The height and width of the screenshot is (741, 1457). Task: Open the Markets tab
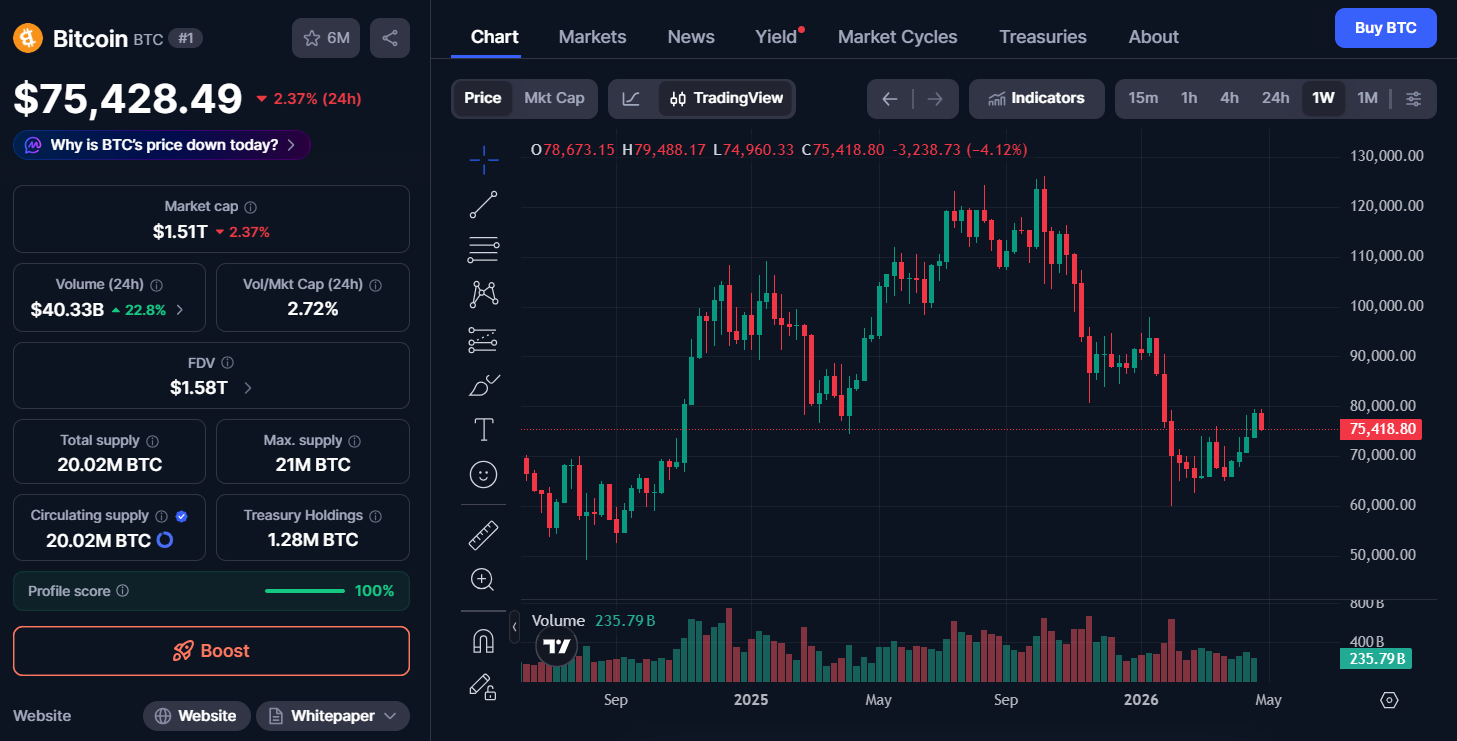click(592, 37)
